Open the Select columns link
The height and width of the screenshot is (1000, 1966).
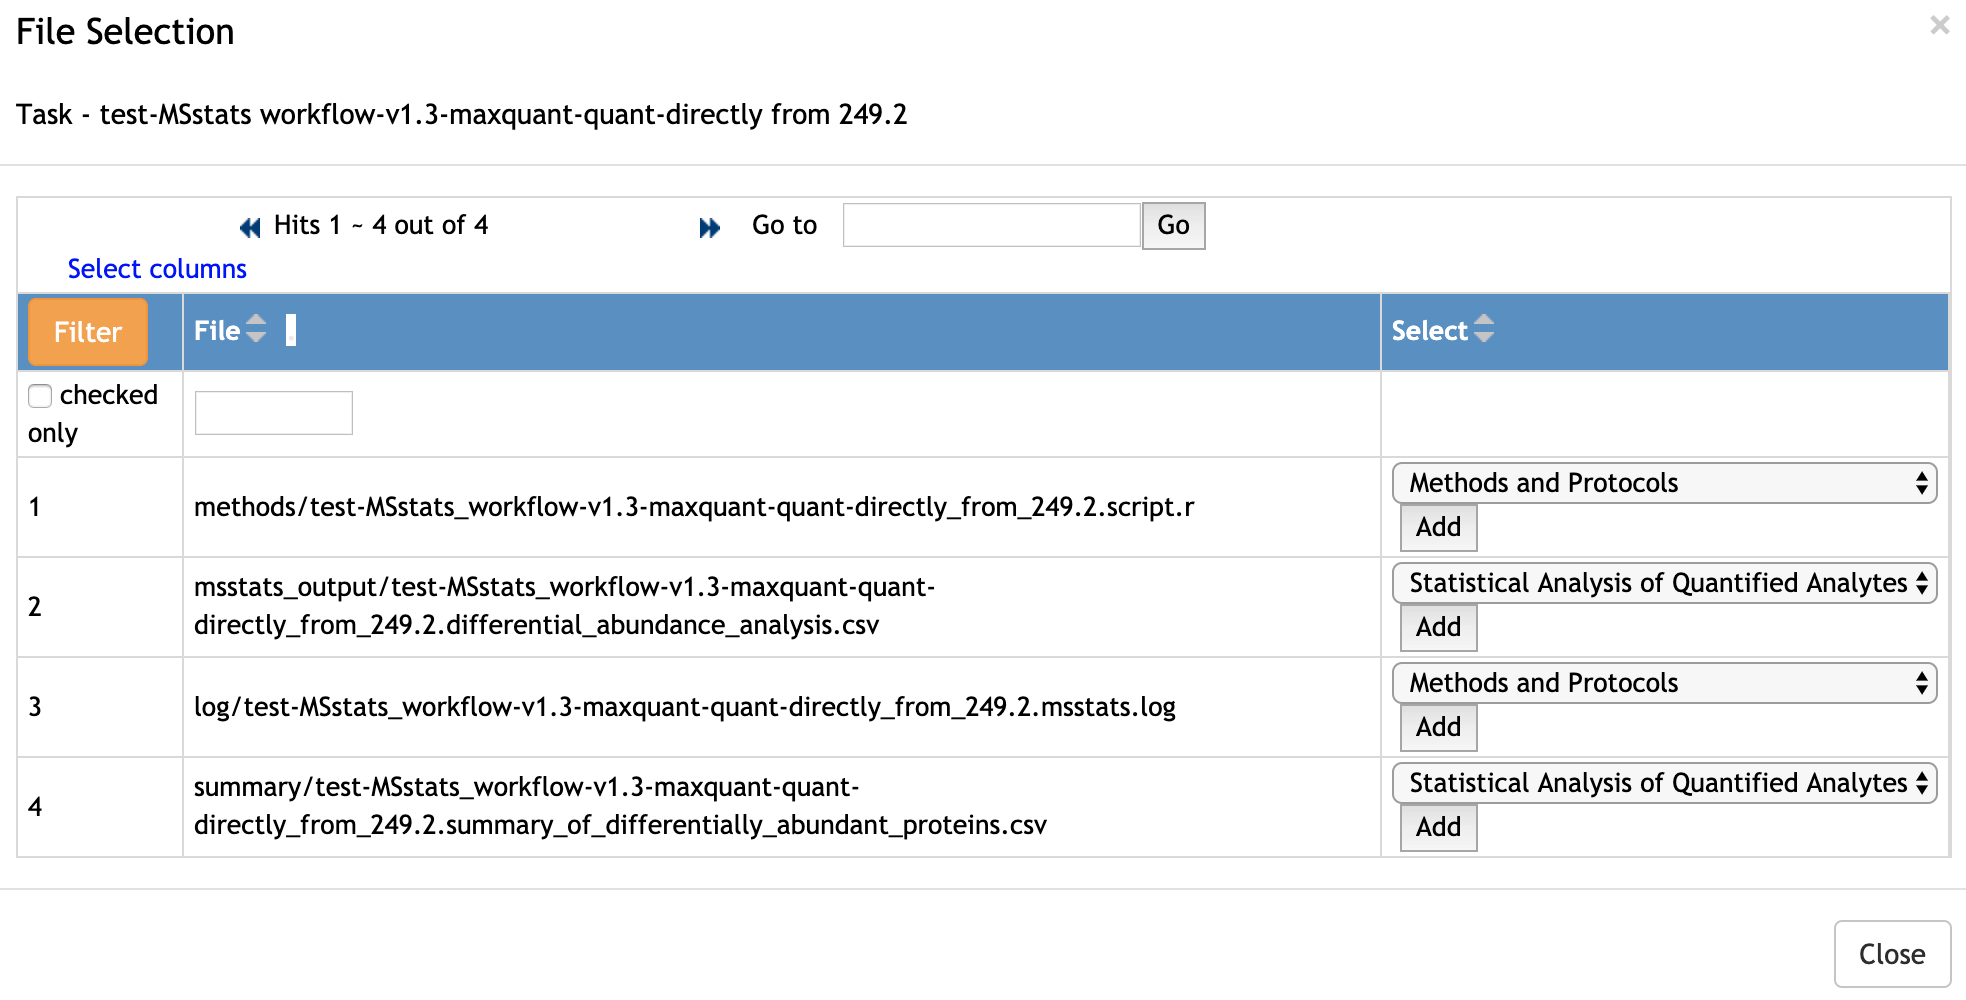(x=157, y=269)
